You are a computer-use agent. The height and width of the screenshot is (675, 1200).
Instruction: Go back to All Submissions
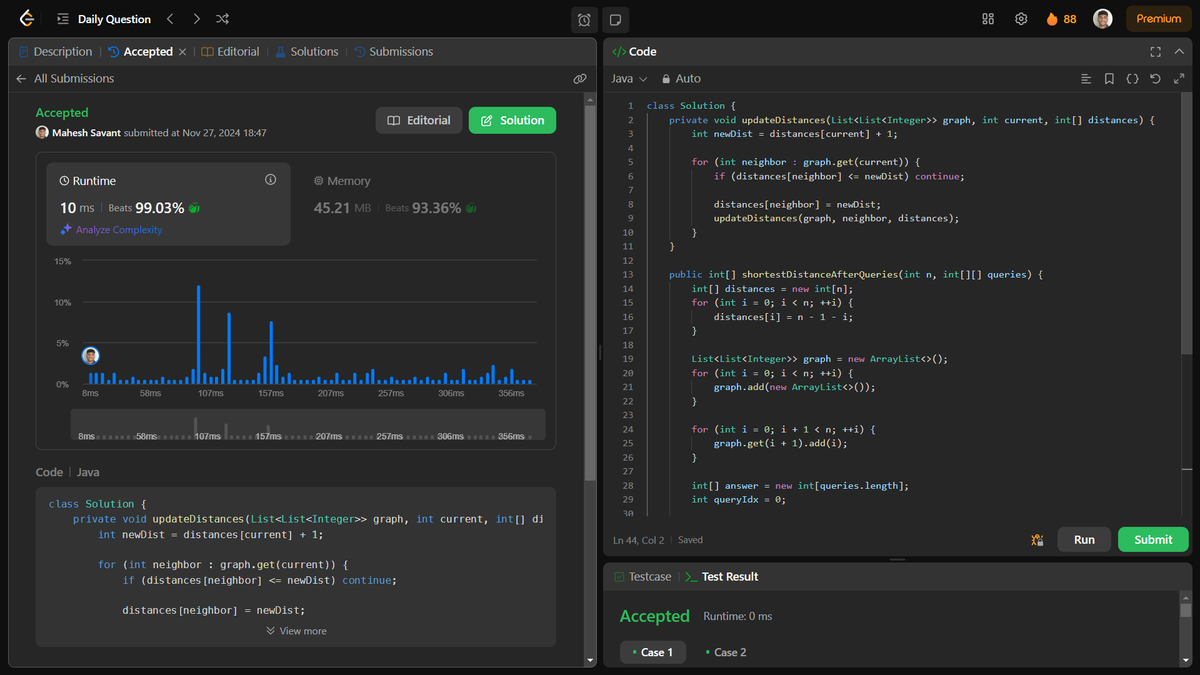(65, 78)
